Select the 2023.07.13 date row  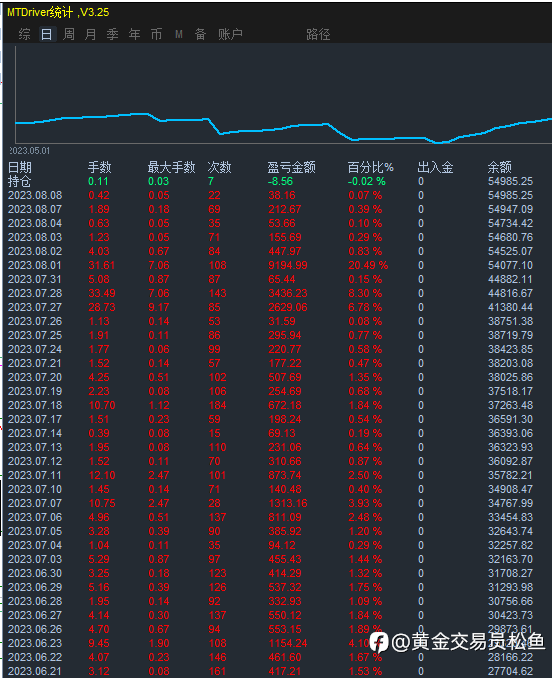pyautogui.click(x=35, y=447)
